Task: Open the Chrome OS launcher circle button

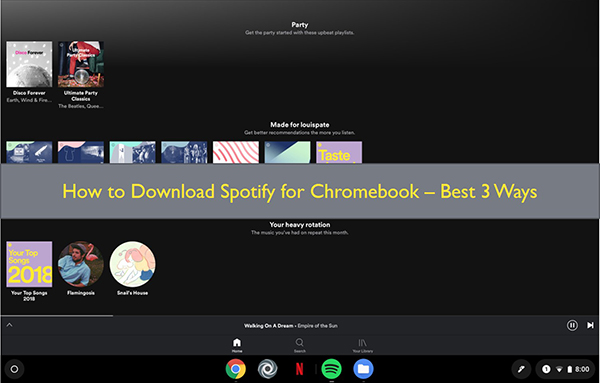Action: pyautogui.click(x=14, y=369)
